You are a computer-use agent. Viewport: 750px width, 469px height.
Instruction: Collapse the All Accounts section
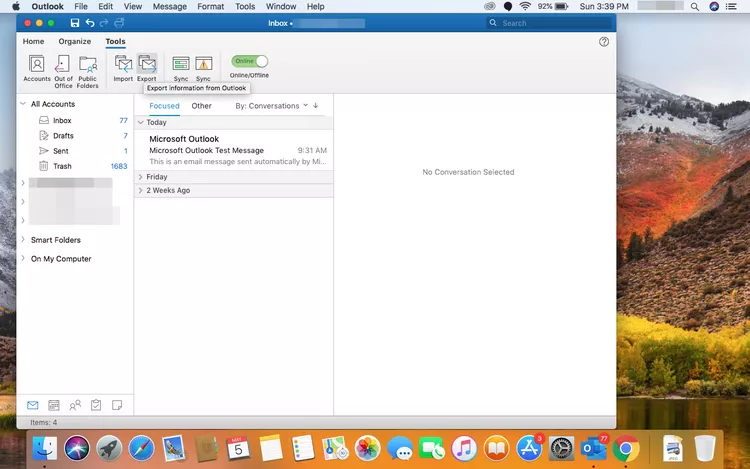point(23,104)
